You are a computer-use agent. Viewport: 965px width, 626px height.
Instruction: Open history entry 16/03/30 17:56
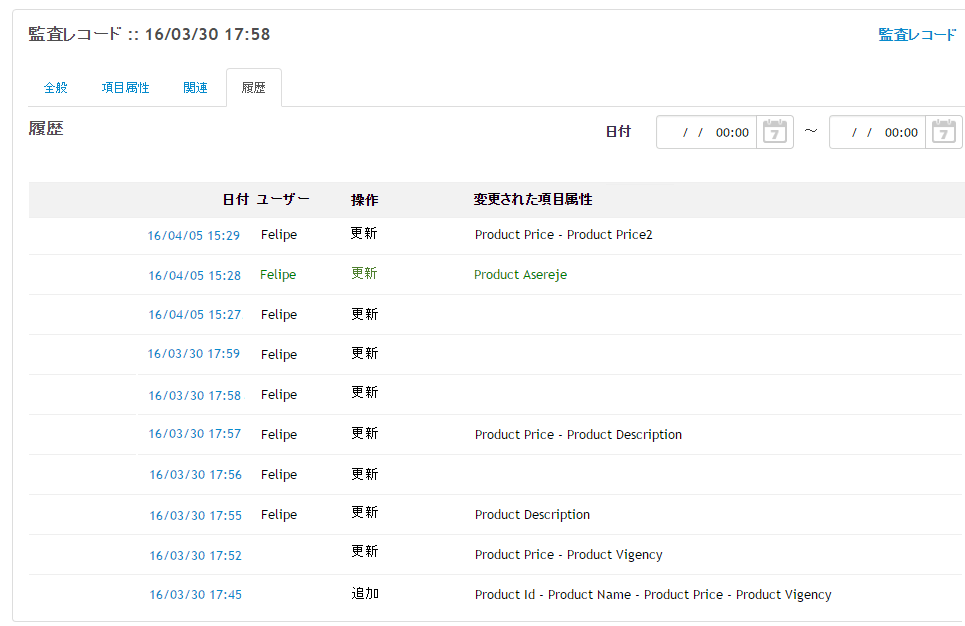pos(195,475)
